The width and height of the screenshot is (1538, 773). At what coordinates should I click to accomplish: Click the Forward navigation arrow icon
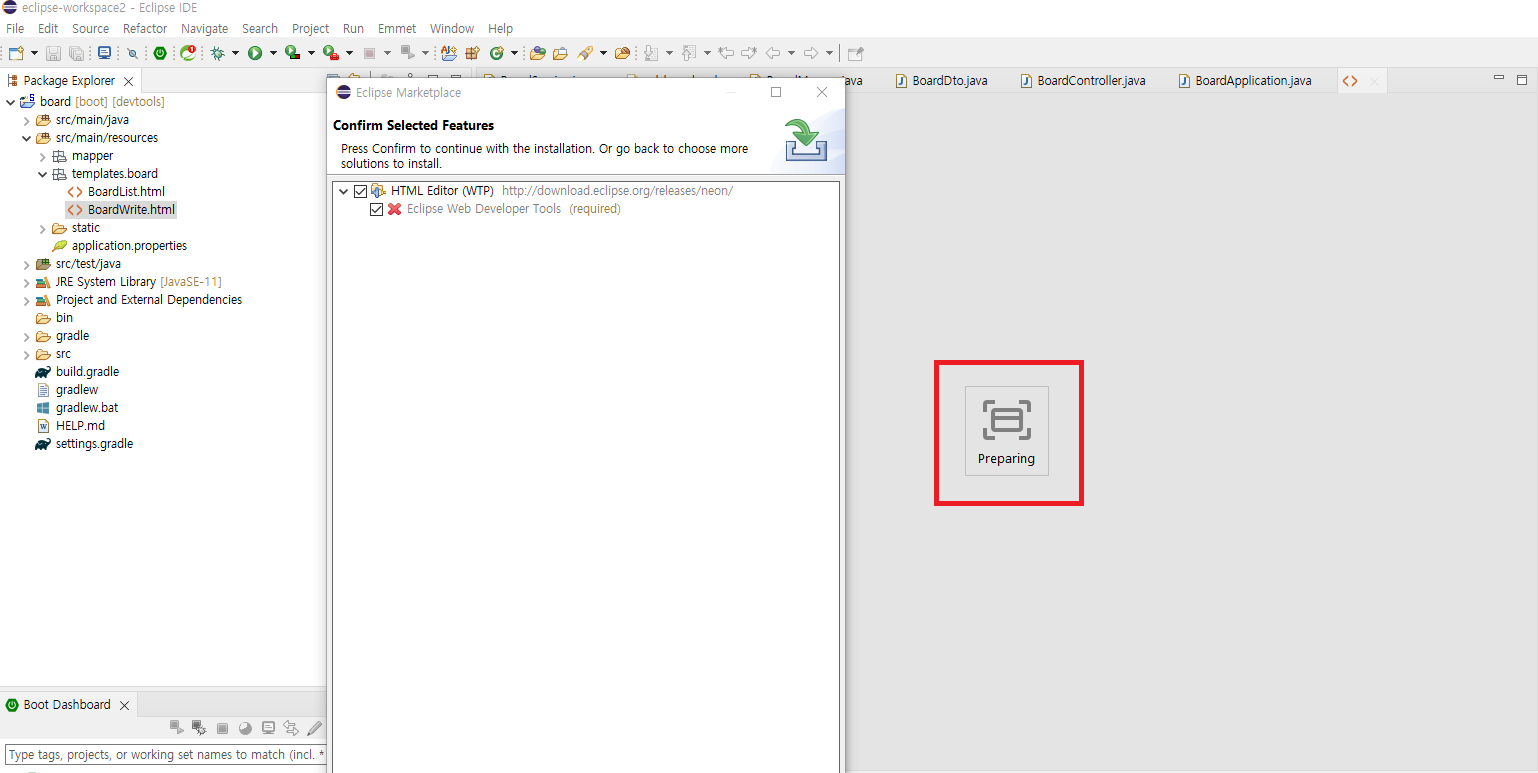coord(811,53)
